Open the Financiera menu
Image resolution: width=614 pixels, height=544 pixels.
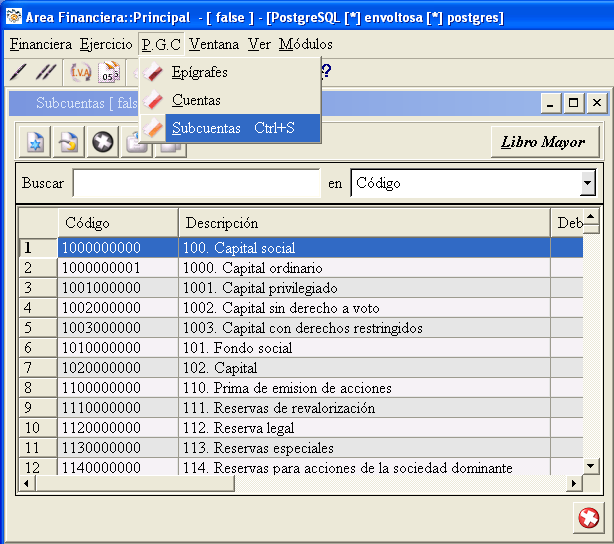(x=41, y=44)
